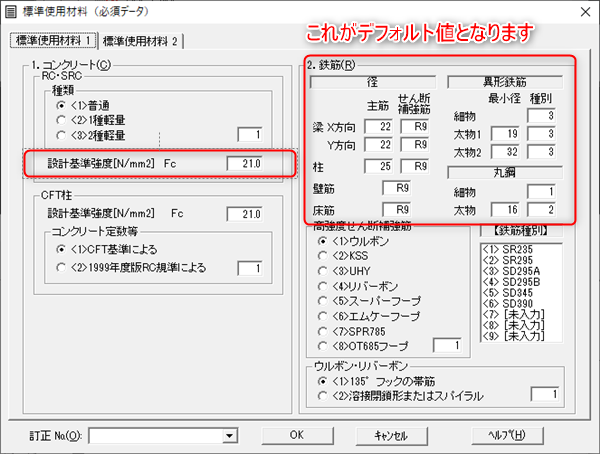Switch to 標準使用材料 2 tab
600x454 pixels.
point(140,40)
